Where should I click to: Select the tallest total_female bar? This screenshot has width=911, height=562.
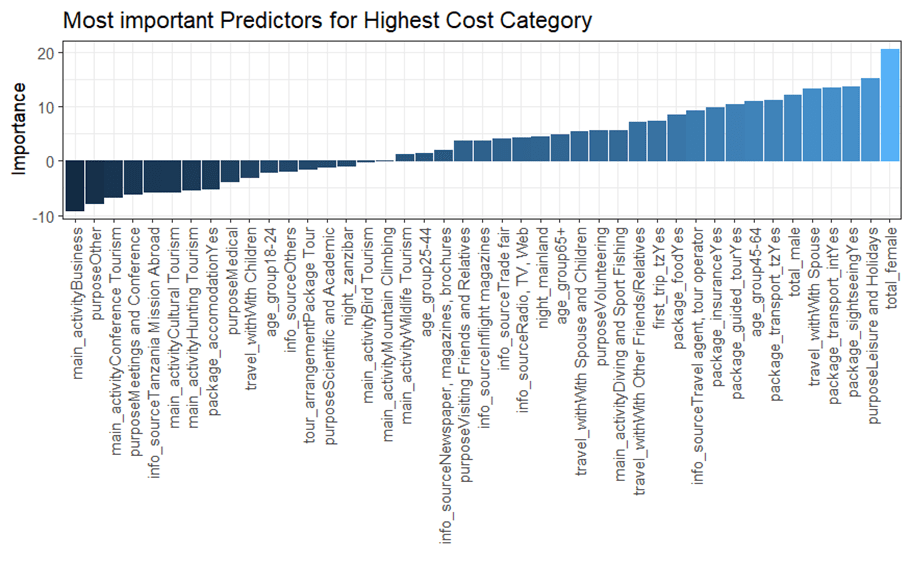tap(890, 104)
